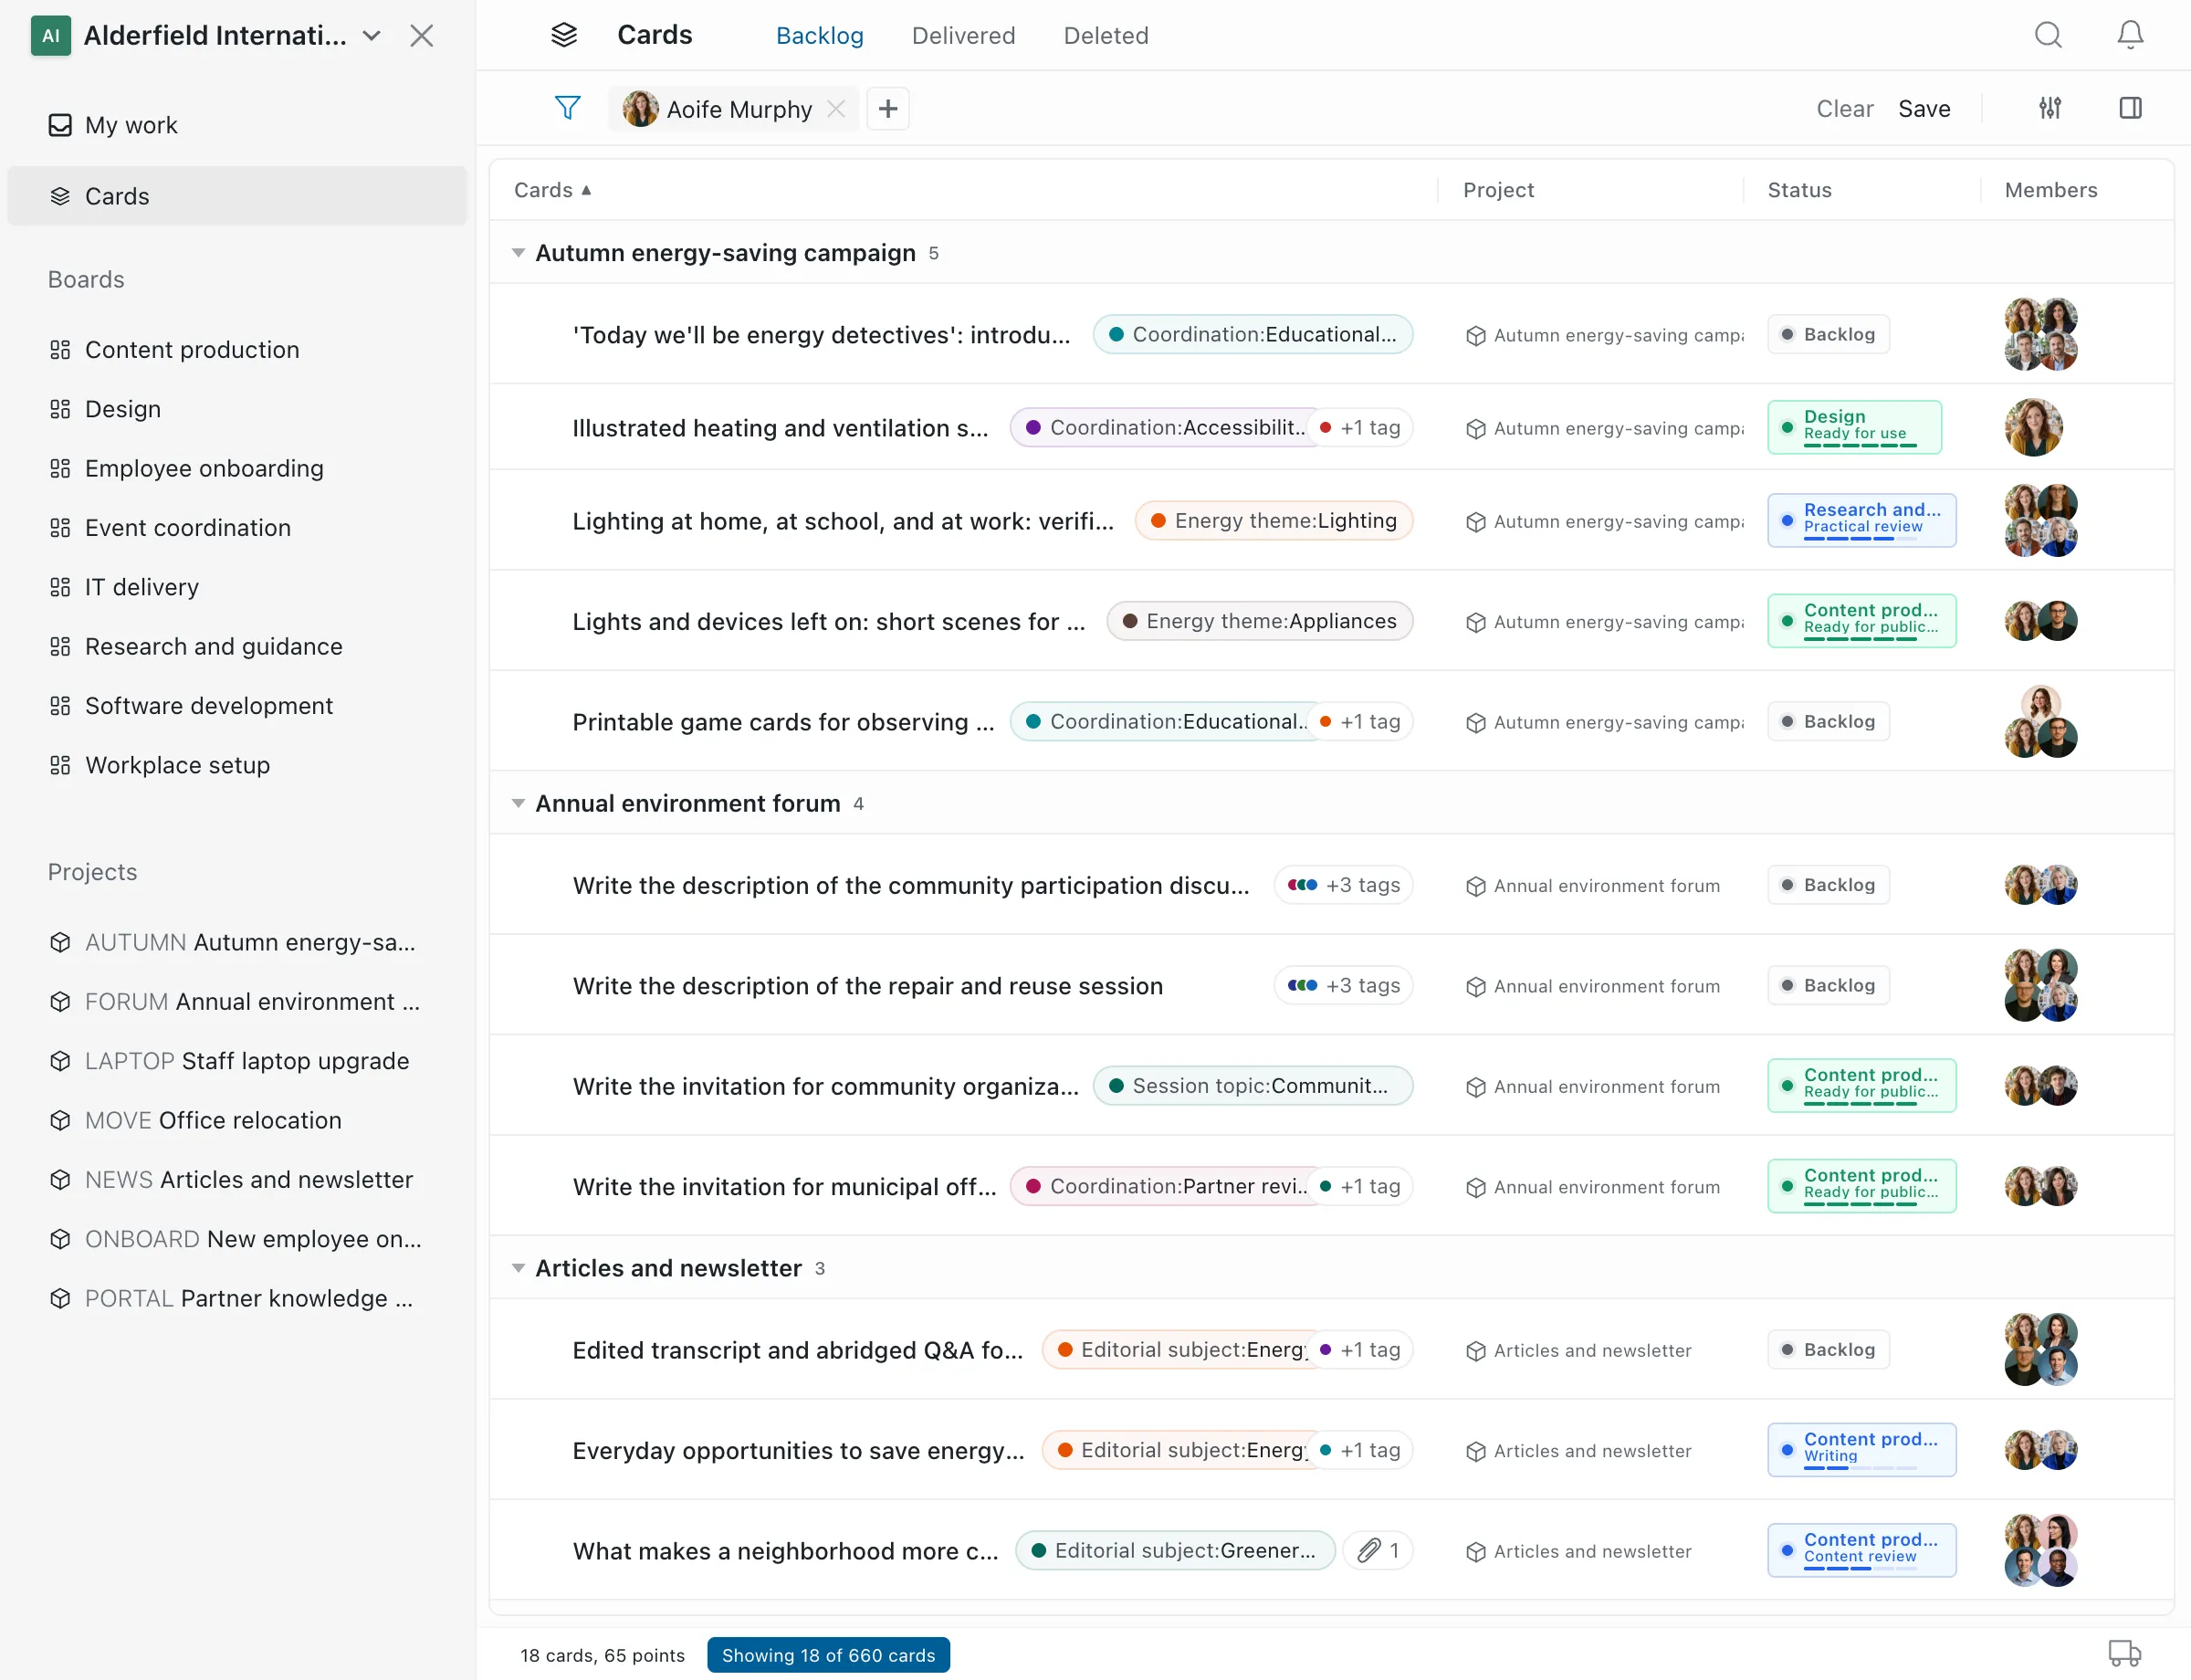Collapse Annual environment forum group

click(x=518, y=803)
